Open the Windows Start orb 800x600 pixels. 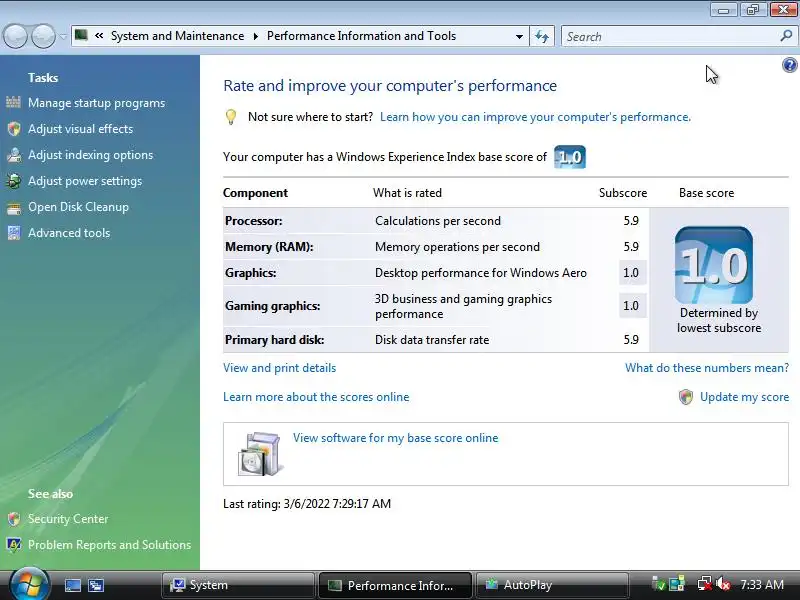point(29,585)
